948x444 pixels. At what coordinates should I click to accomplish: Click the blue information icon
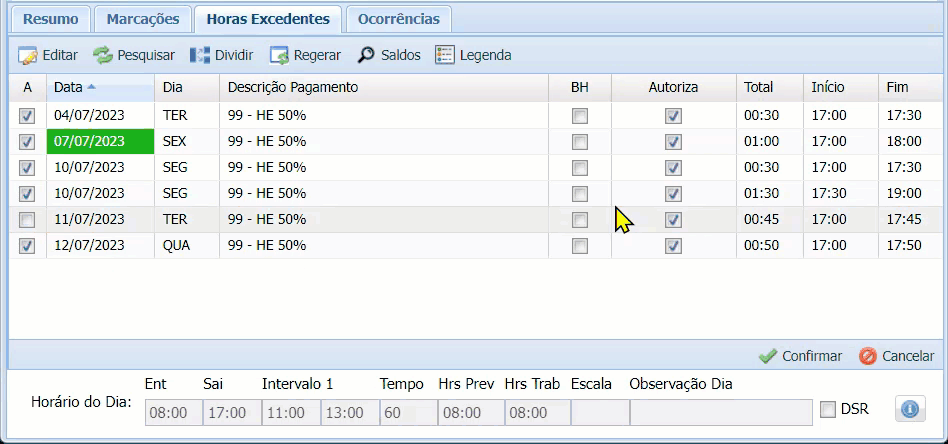coord(910,409)
